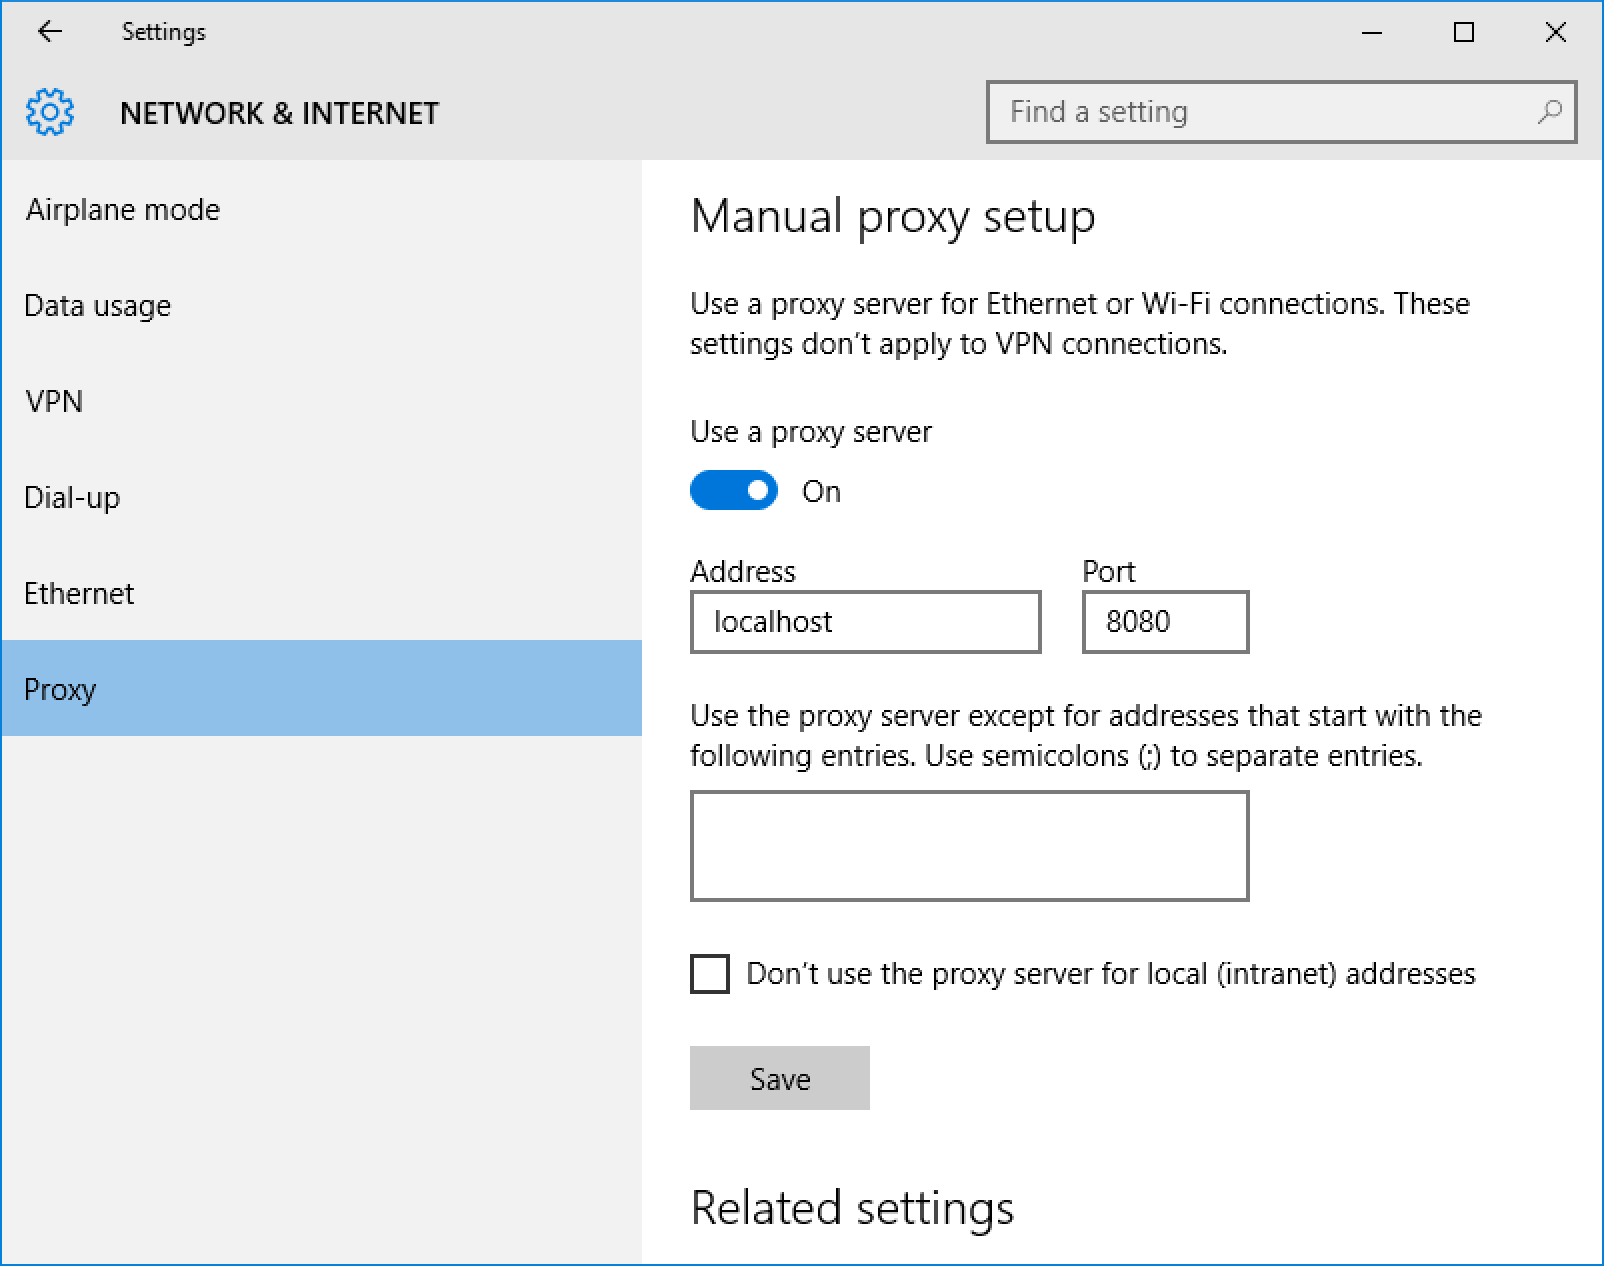Focus the Find a setting search box
This screenshot has width=1604, height=1266.
coord(1281,112)
